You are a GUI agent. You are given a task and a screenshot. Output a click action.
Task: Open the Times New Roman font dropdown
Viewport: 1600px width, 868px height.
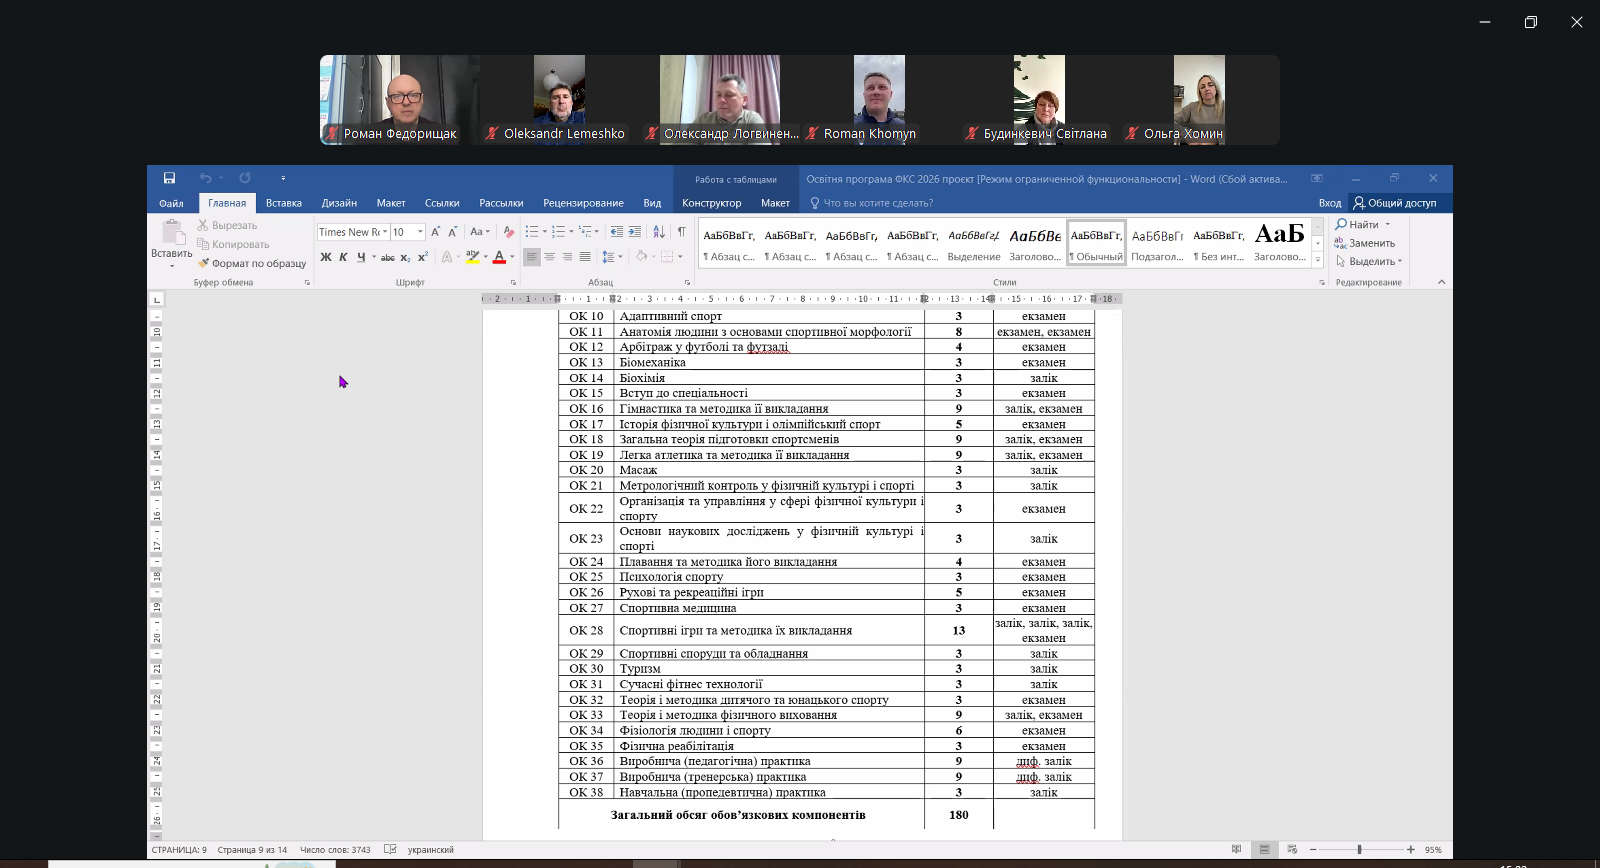point(385,232)
